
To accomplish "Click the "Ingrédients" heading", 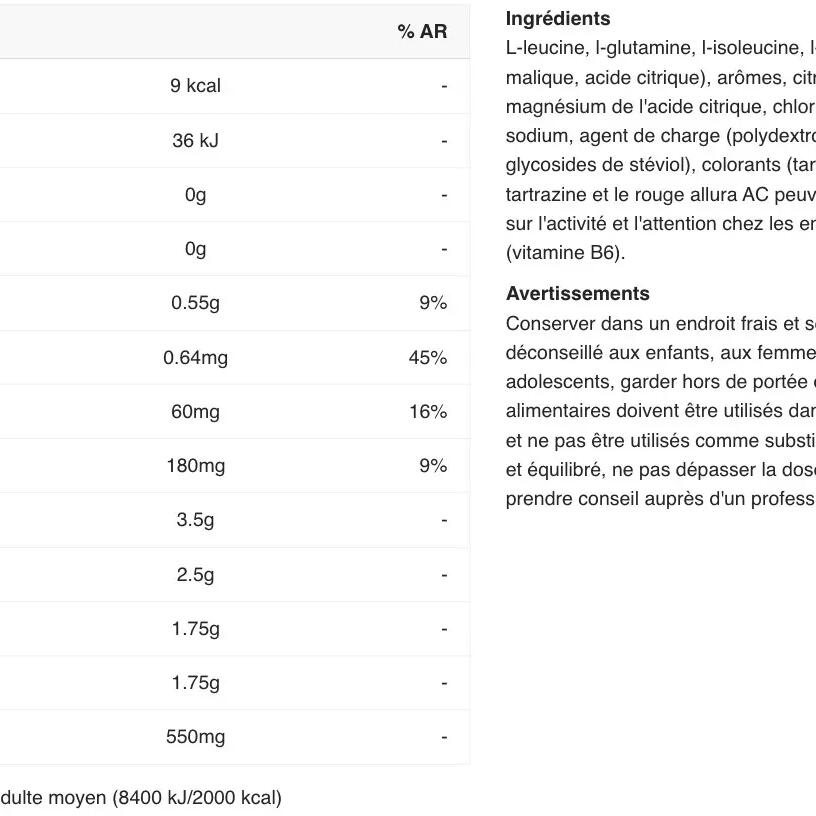I will click(558, 19).
